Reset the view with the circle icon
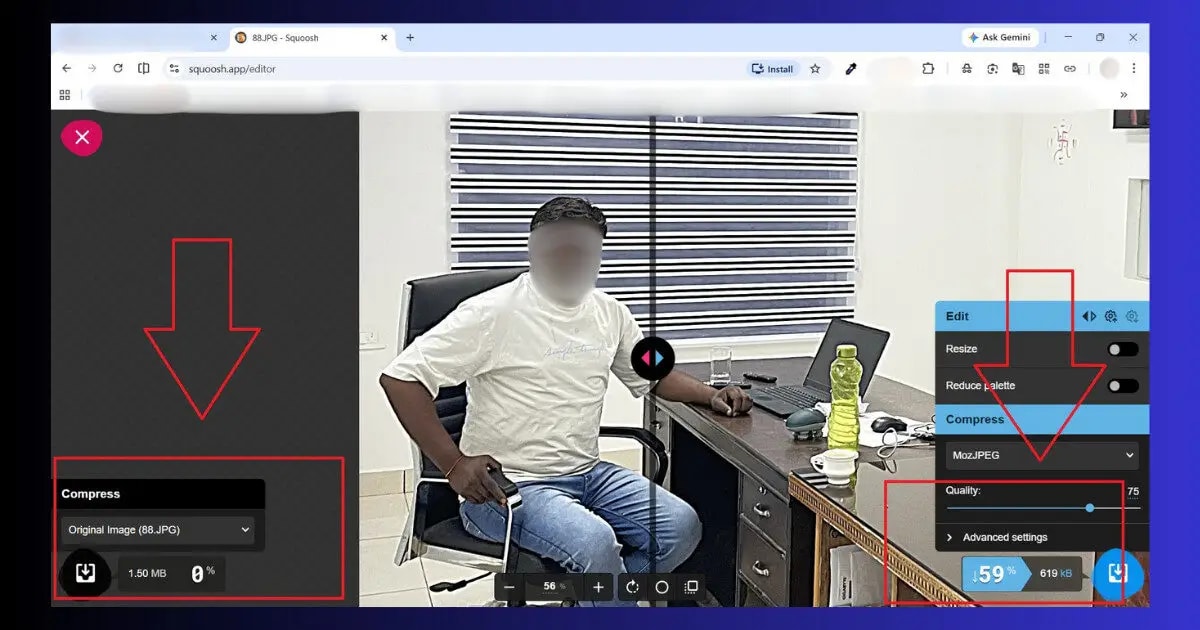 point(660,587)
